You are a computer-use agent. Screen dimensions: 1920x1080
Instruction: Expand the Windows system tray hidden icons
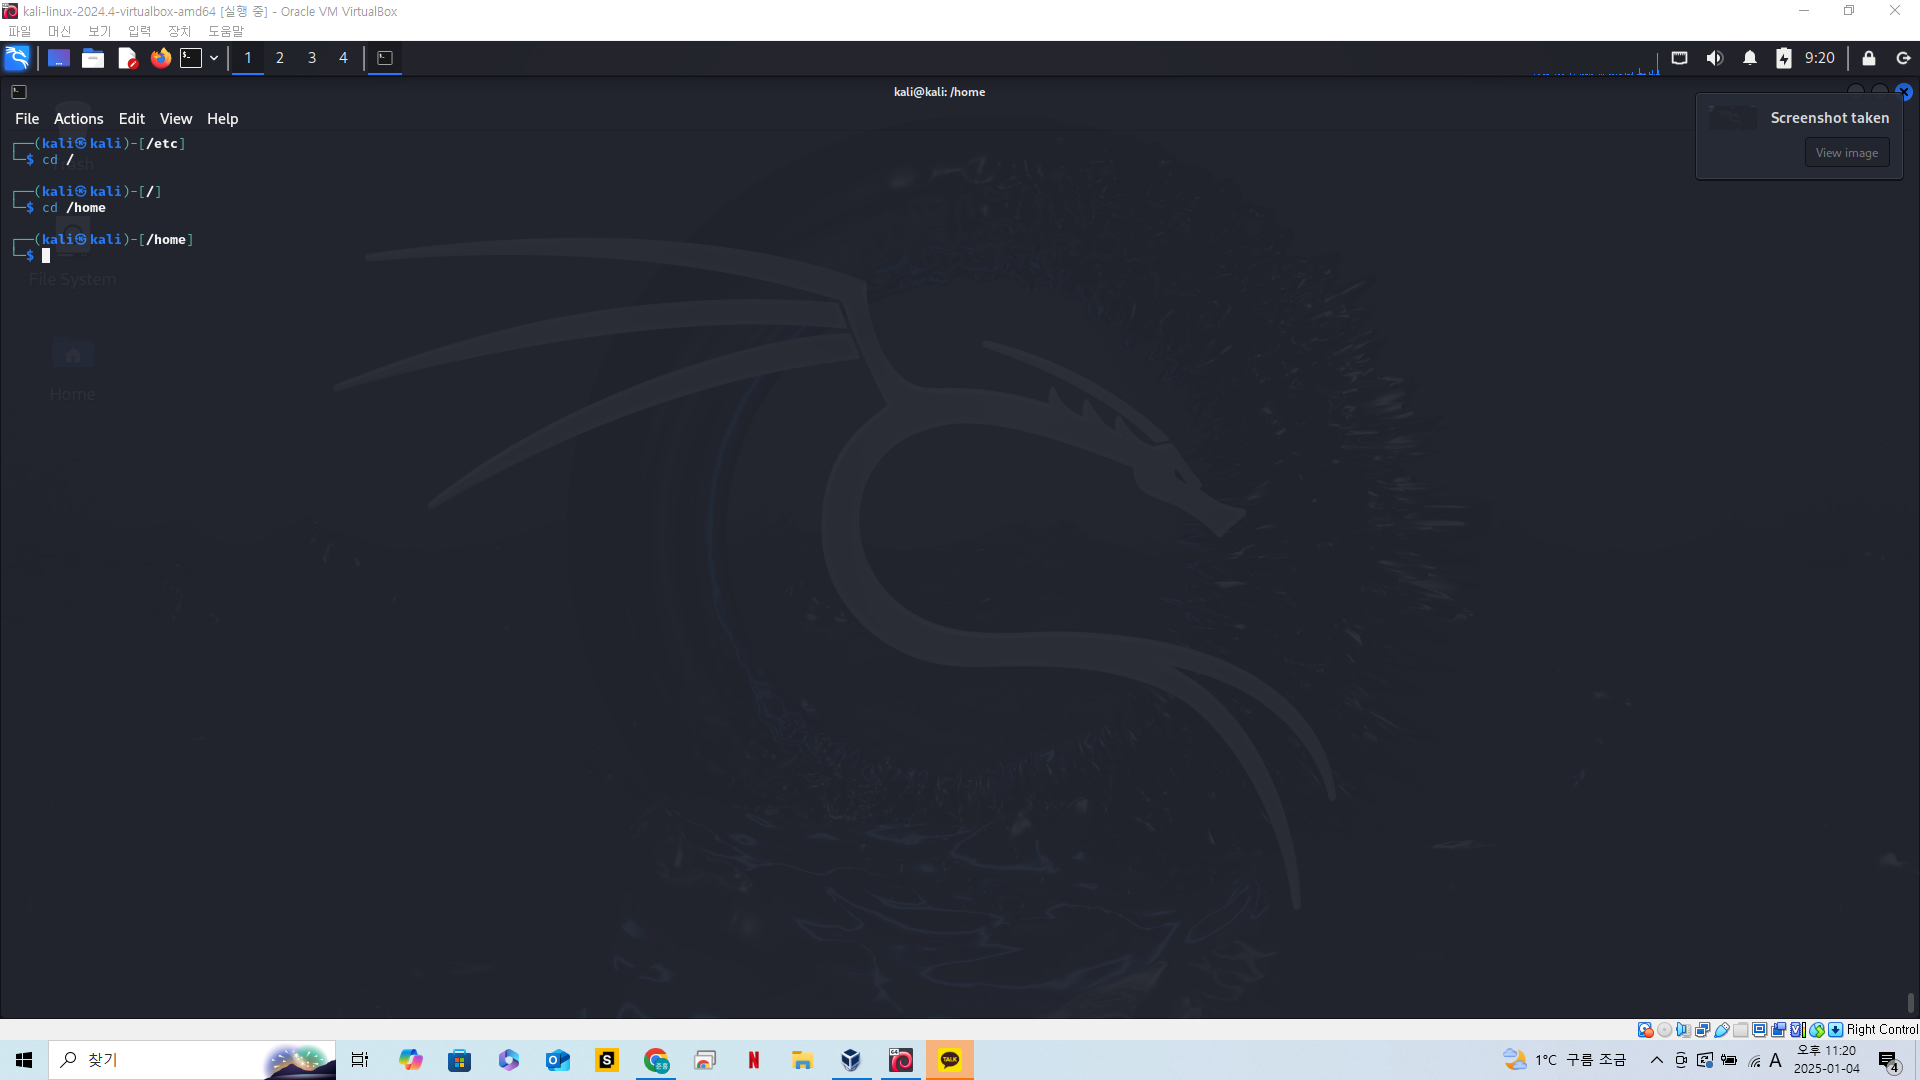click(x=1656, y=1060)
